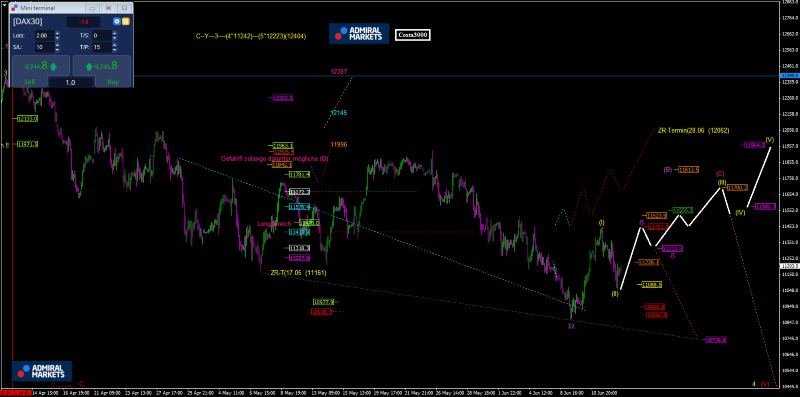Image resolution: width=800 pixels, height=397 pixels.
Task: Close the Mini terminal window
Action: click(123, 8)
